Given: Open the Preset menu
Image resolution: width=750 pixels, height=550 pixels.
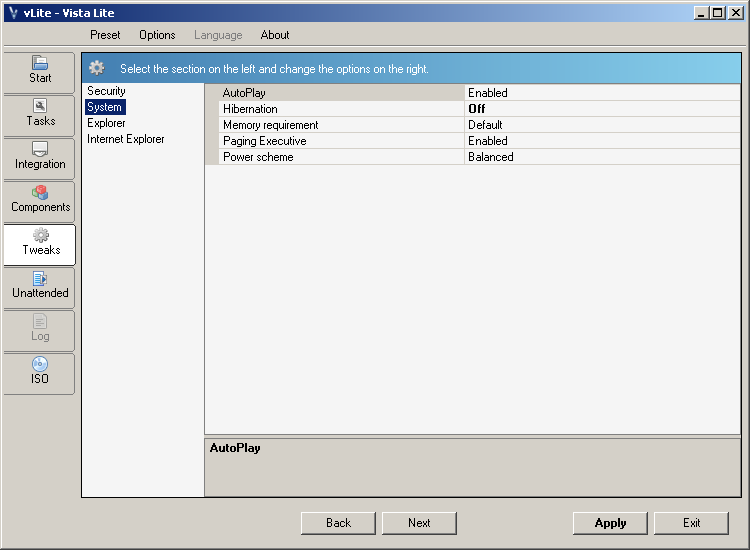Looking at the screenshot, I should point(105,35).
